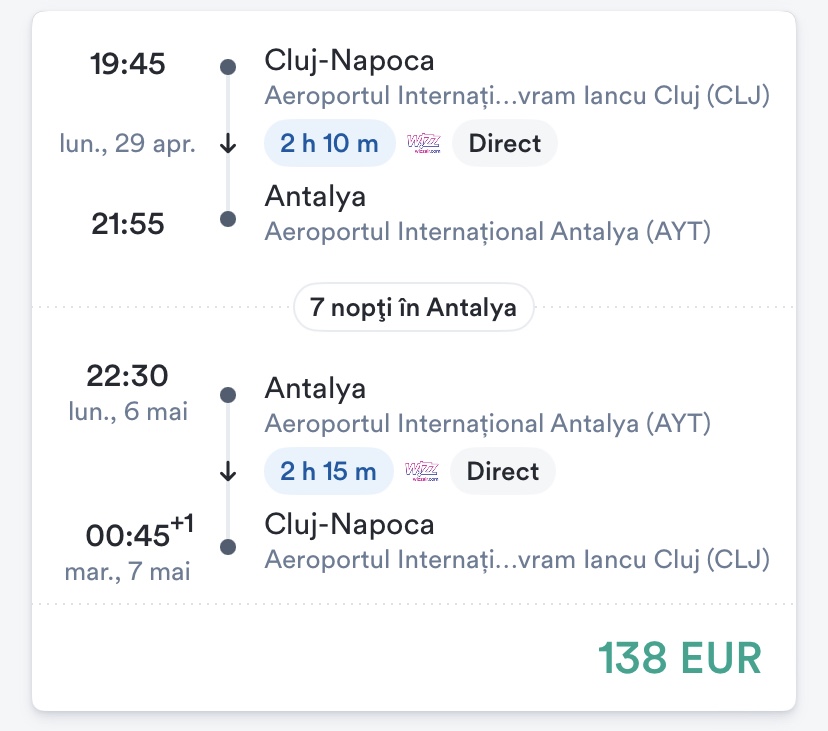828x731 pixels.
Task: Click the 2 h 15 m duration badge
Action: tap(328, 471)
